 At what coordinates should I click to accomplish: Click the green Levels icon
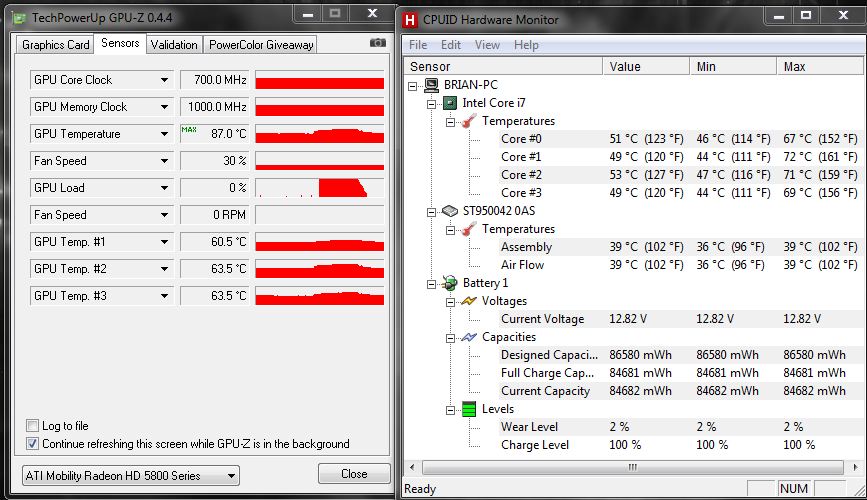point(469,409)
